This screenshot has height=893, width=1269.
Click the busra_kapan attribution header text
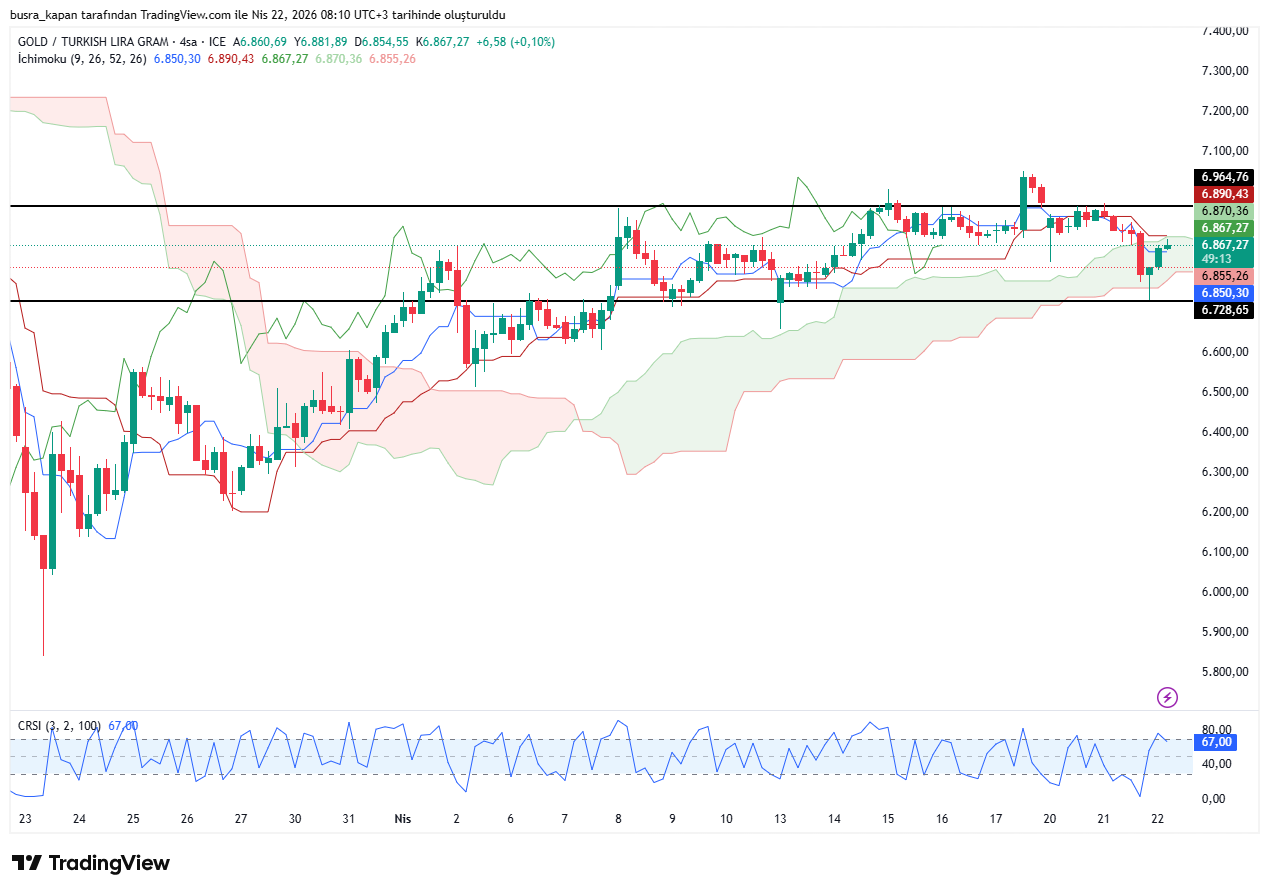pos(257,15)
